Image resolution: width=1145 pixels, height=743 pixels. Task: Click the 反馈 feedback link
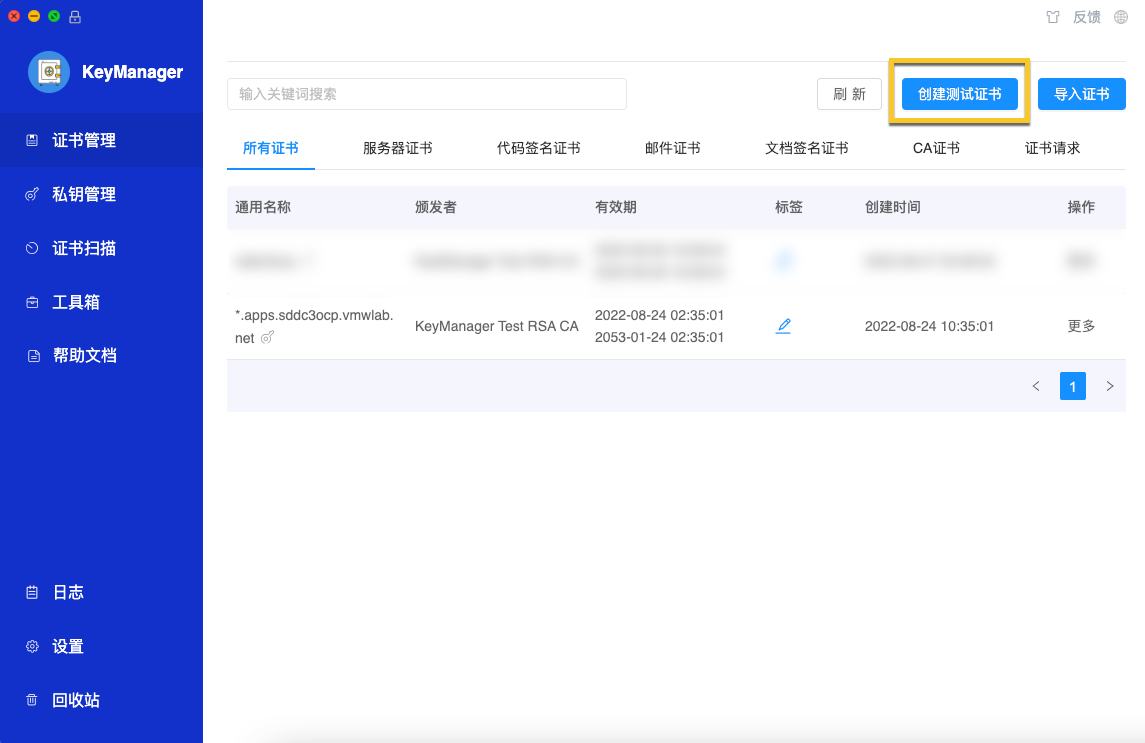coord(1087,17)
